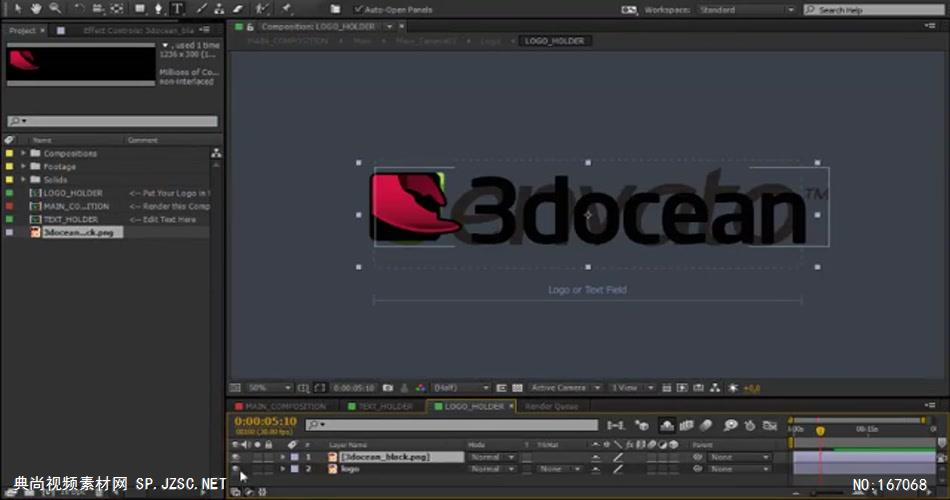Select the Pan Behind anchor point tool
950x500 pixels.
[x=117, y=8]
